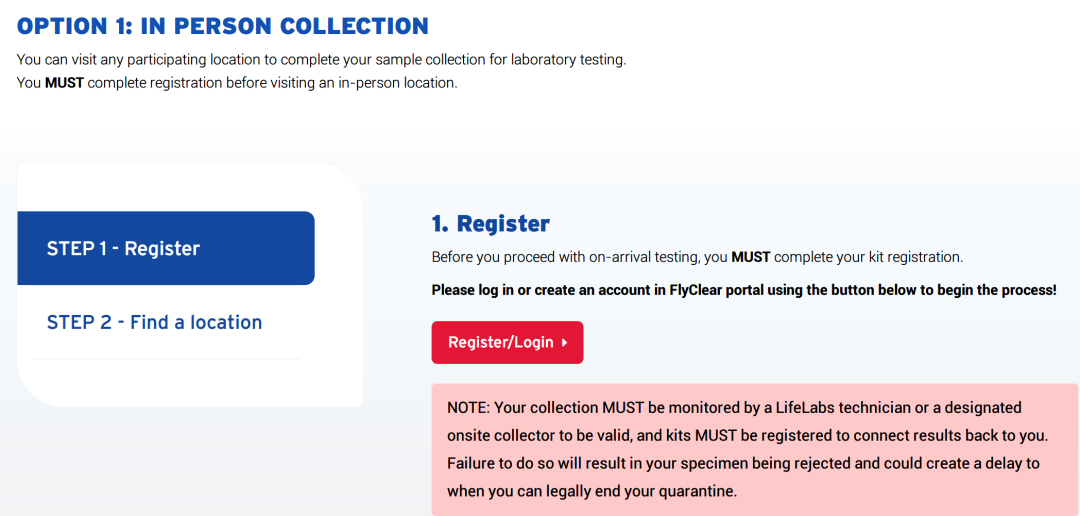Click the OPTION 1: IN PERSON COLLECTION heading
The height and width of the screenshot is (516, 1080).
click(222, 26)
